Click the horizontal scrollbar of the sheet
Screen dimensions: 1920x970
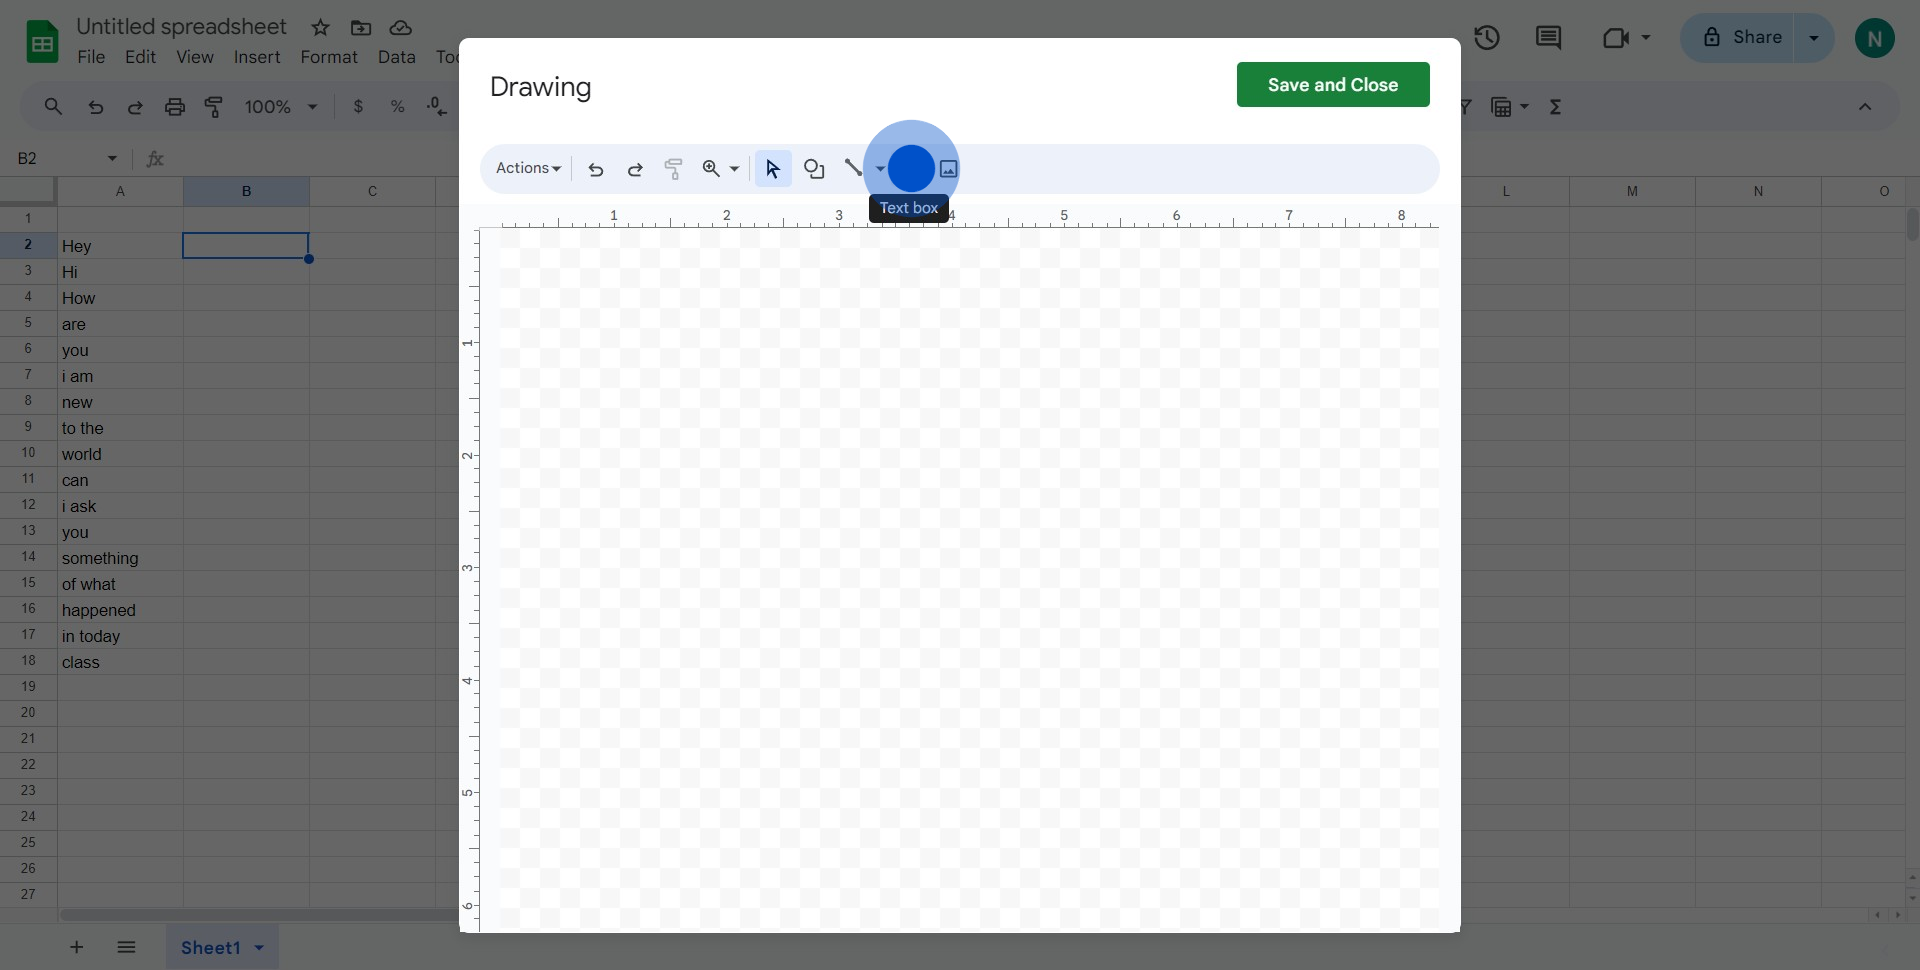pos(258,915)
